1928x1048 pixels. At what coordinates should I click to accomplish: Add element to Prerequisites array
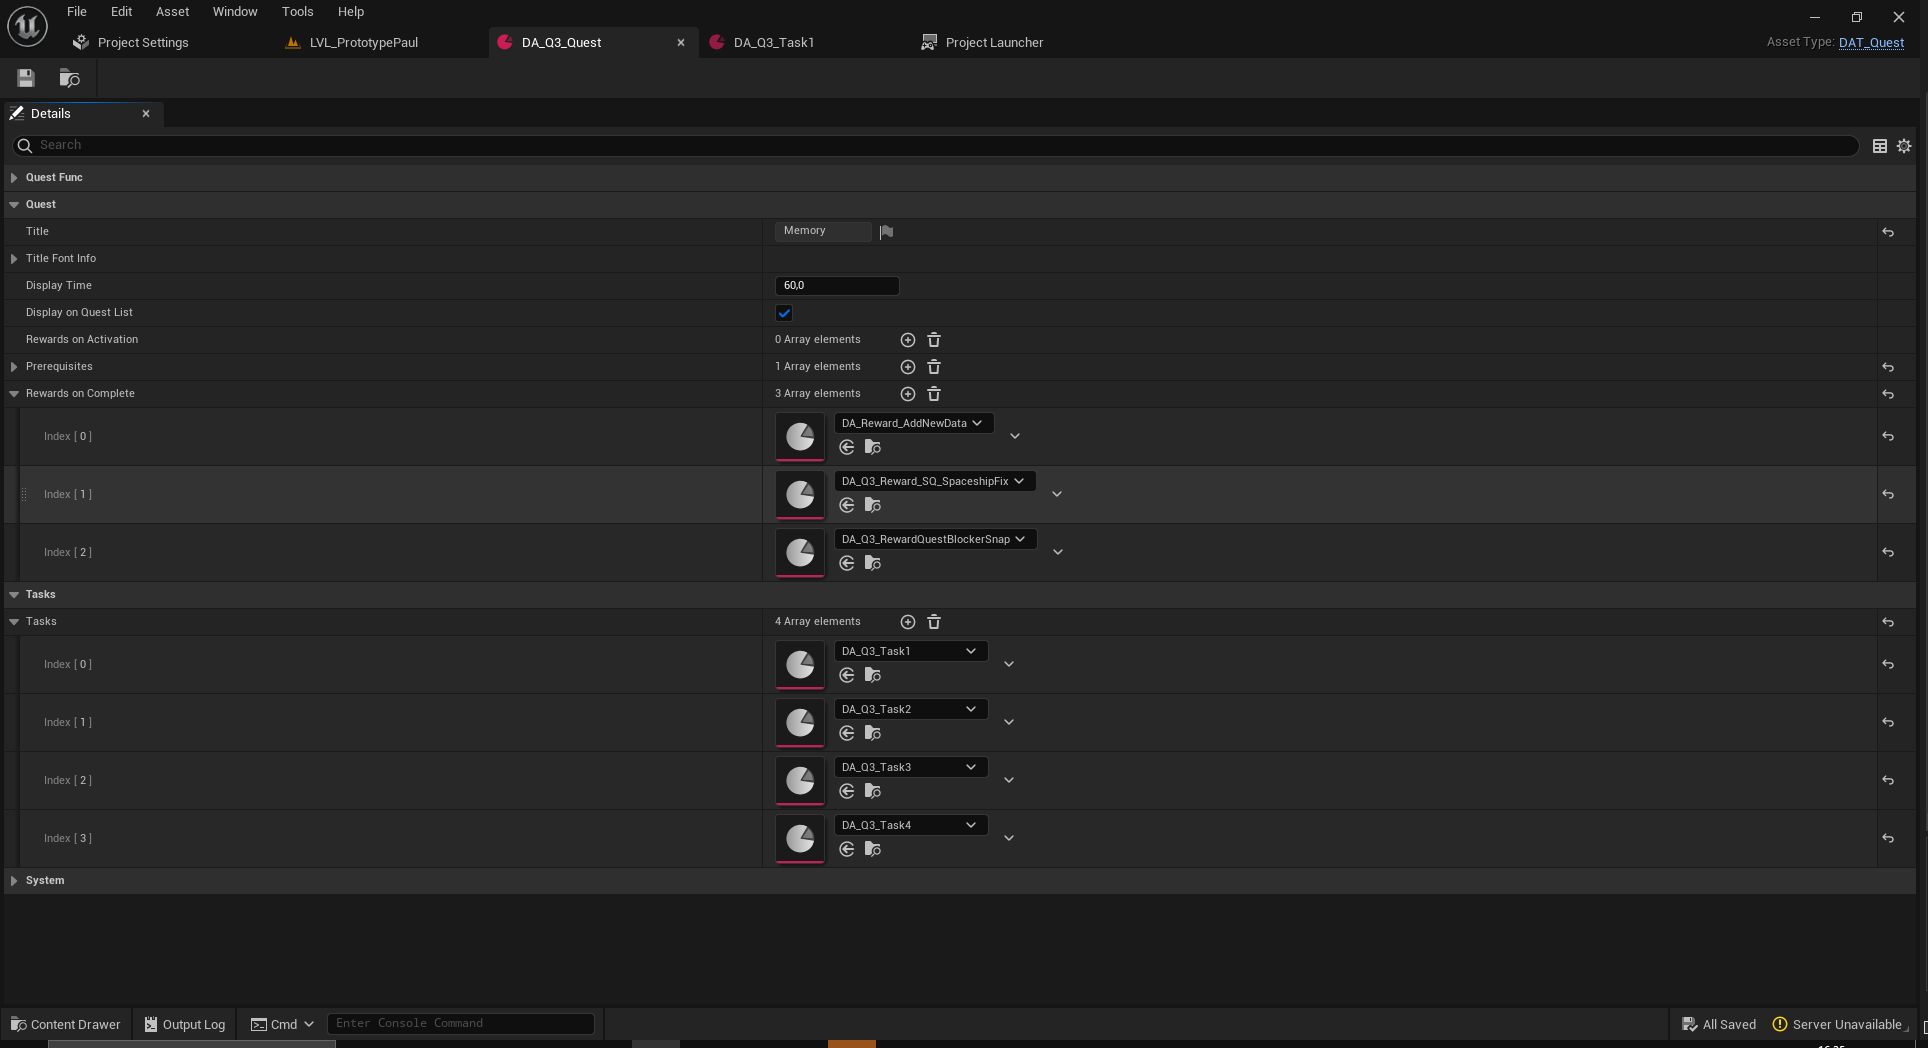pos(907,367)
